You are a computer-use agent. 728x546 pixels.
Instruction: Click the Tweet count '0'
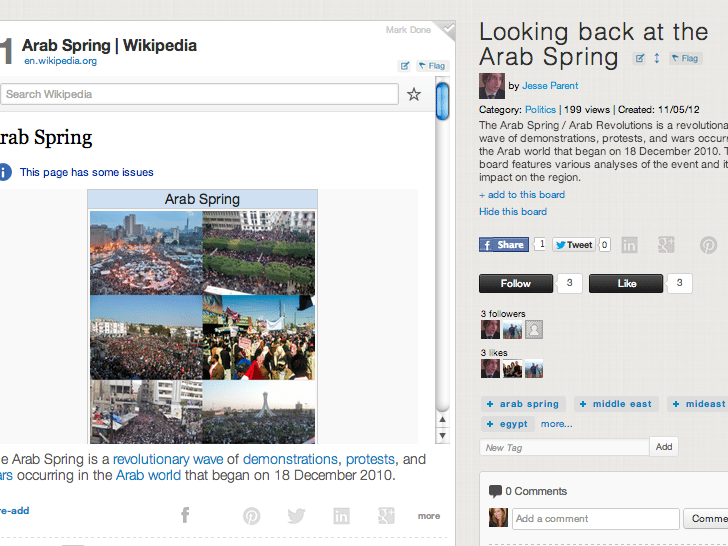pyautogui.click(x=604, y=245)
